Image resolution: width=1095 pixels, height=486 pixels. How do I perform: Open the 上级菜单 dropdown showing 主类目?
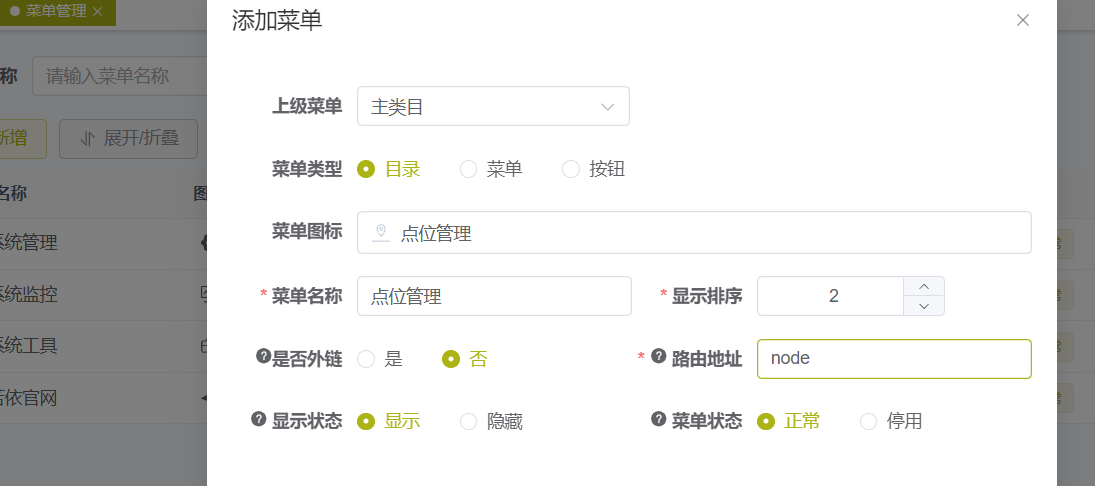pos(493,106)
